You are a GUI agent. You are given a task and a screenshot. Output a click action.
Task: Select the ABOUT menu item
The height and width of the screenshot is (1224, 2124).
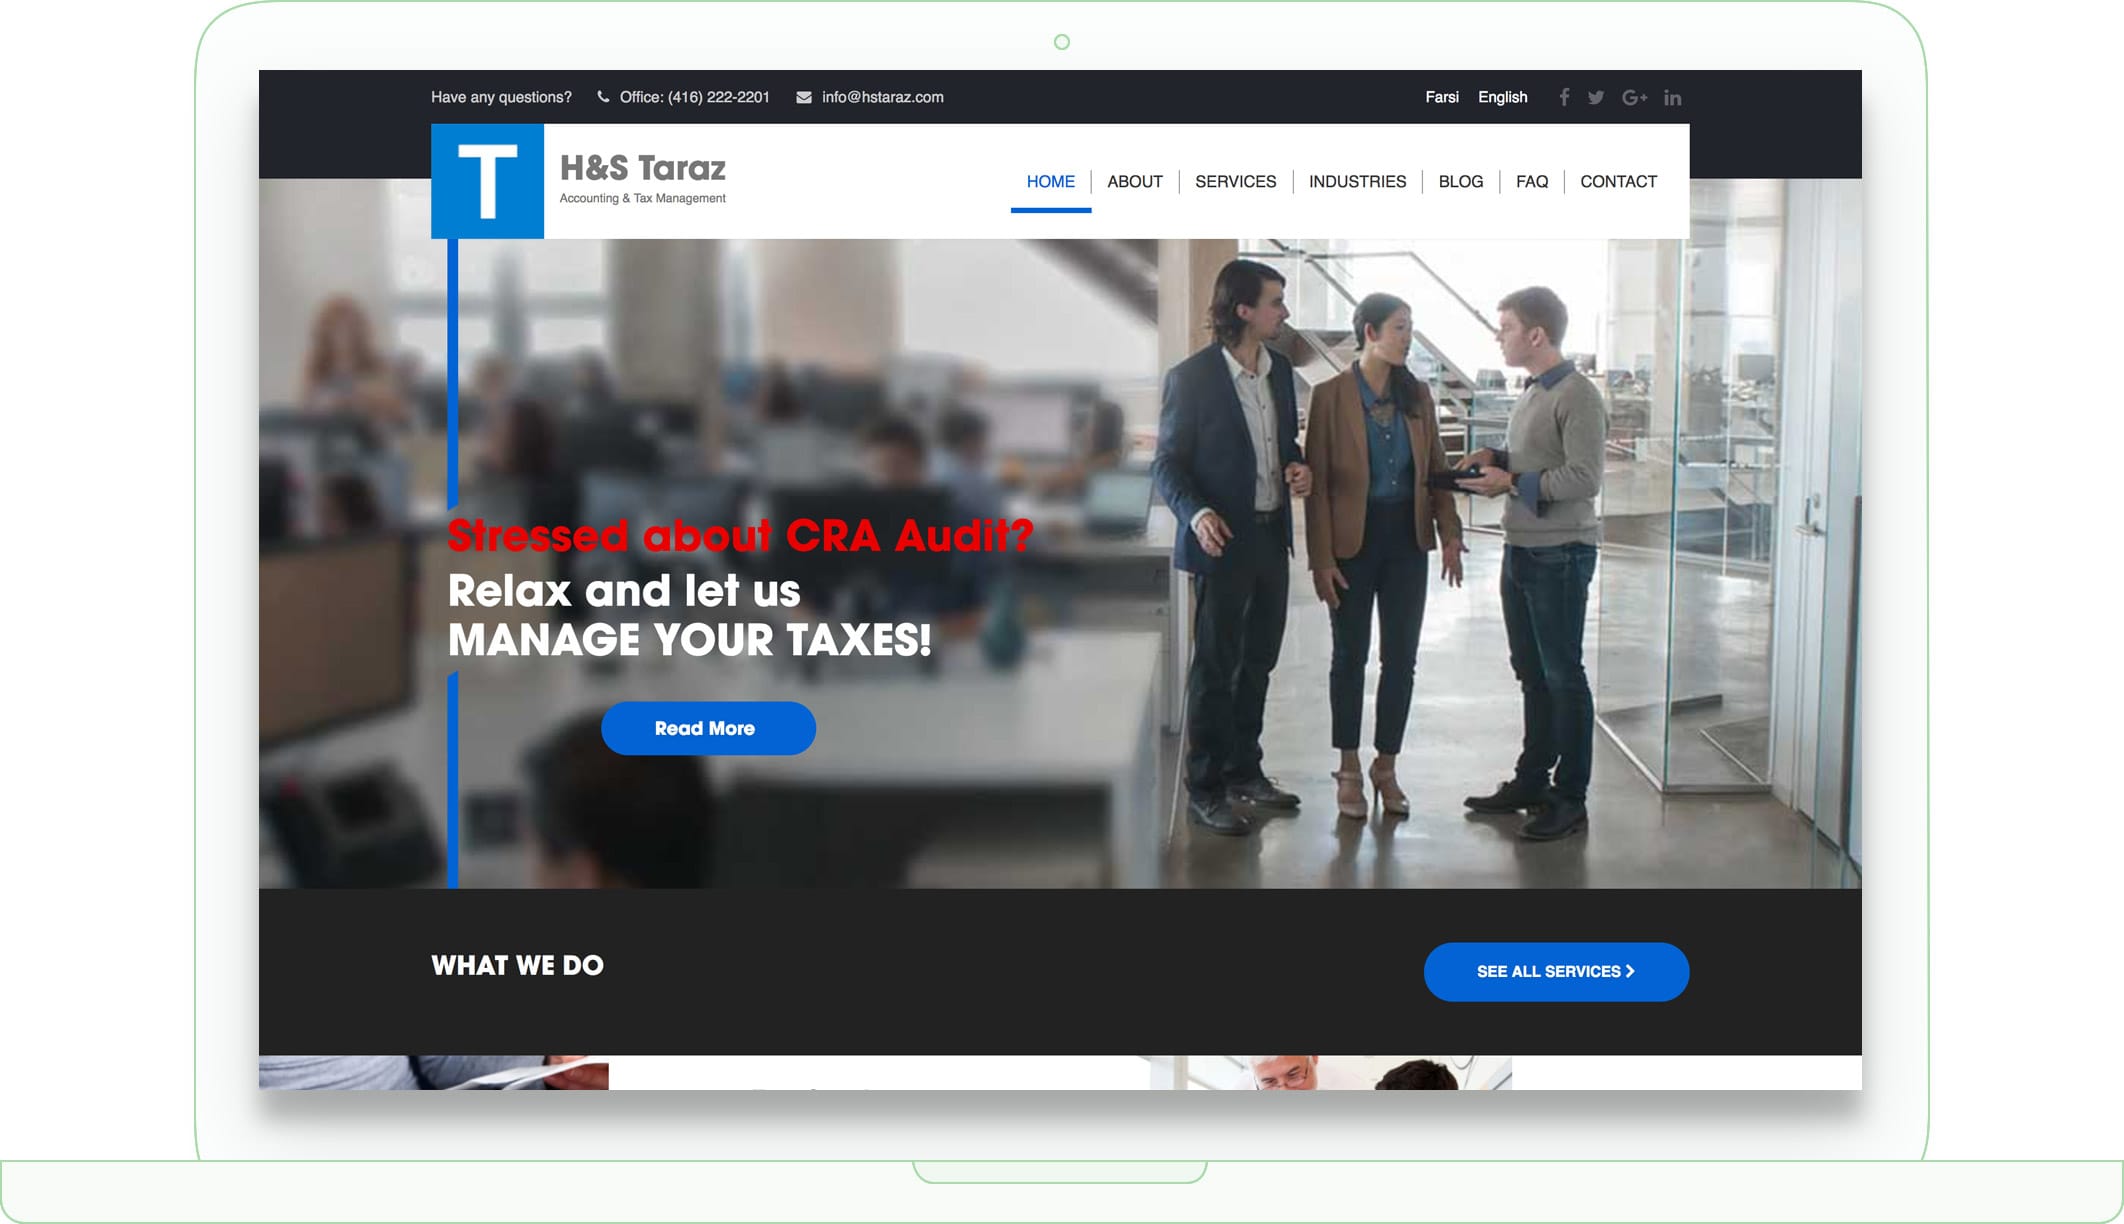[x=1133, y=181]
